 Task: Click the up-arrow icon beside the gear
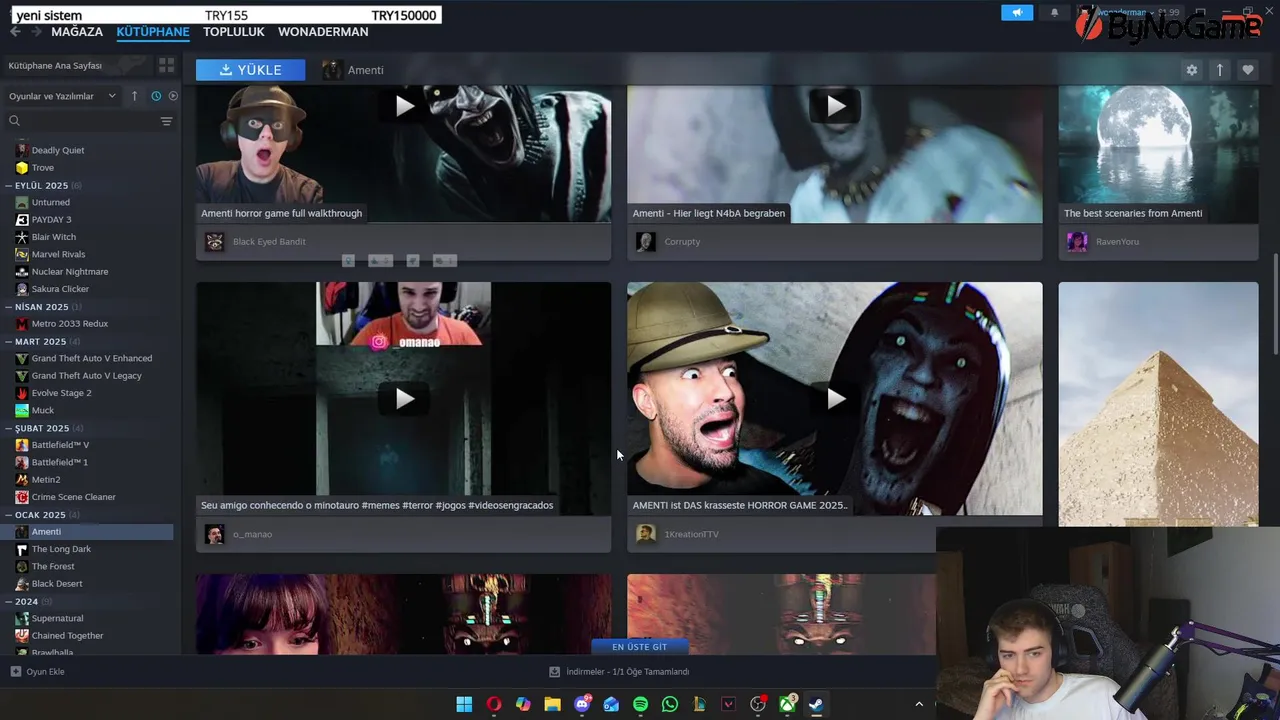tap(1219, 70)
